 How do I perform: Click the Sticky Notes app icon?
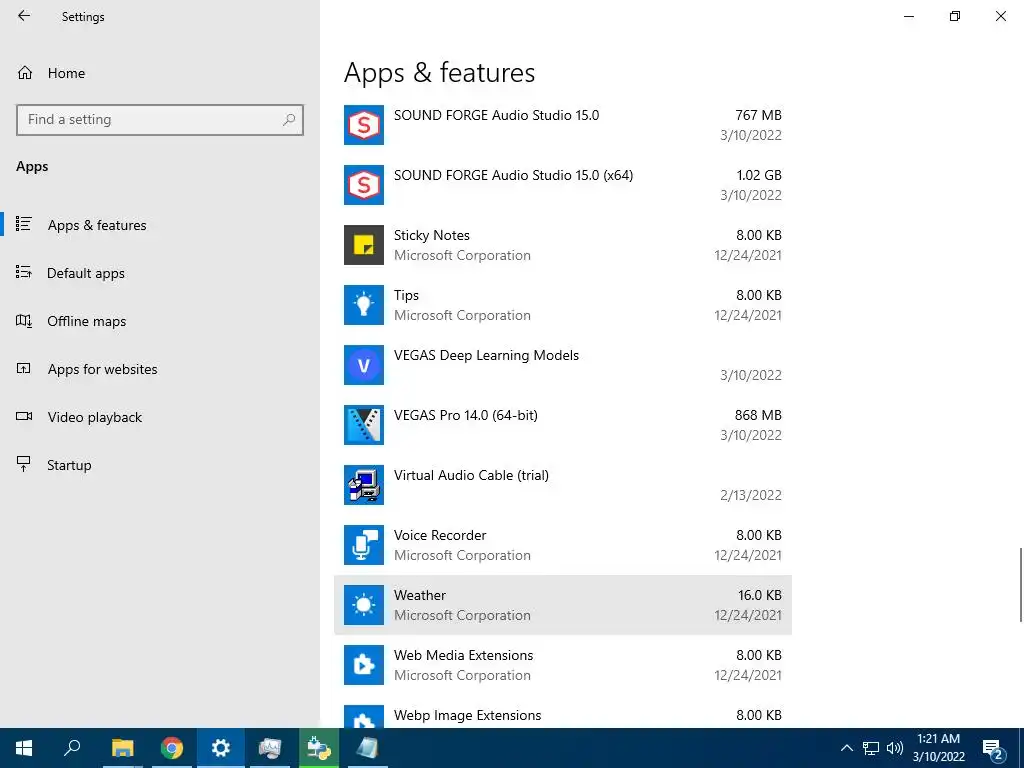[x=364, y=245]
